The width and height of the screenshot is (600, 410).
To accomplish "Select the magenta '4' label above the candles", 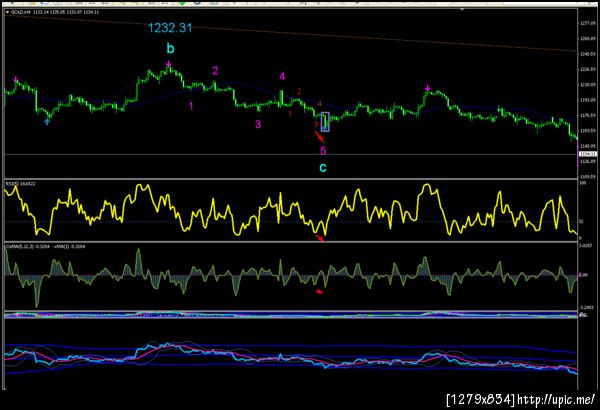I will coord(282,76).
